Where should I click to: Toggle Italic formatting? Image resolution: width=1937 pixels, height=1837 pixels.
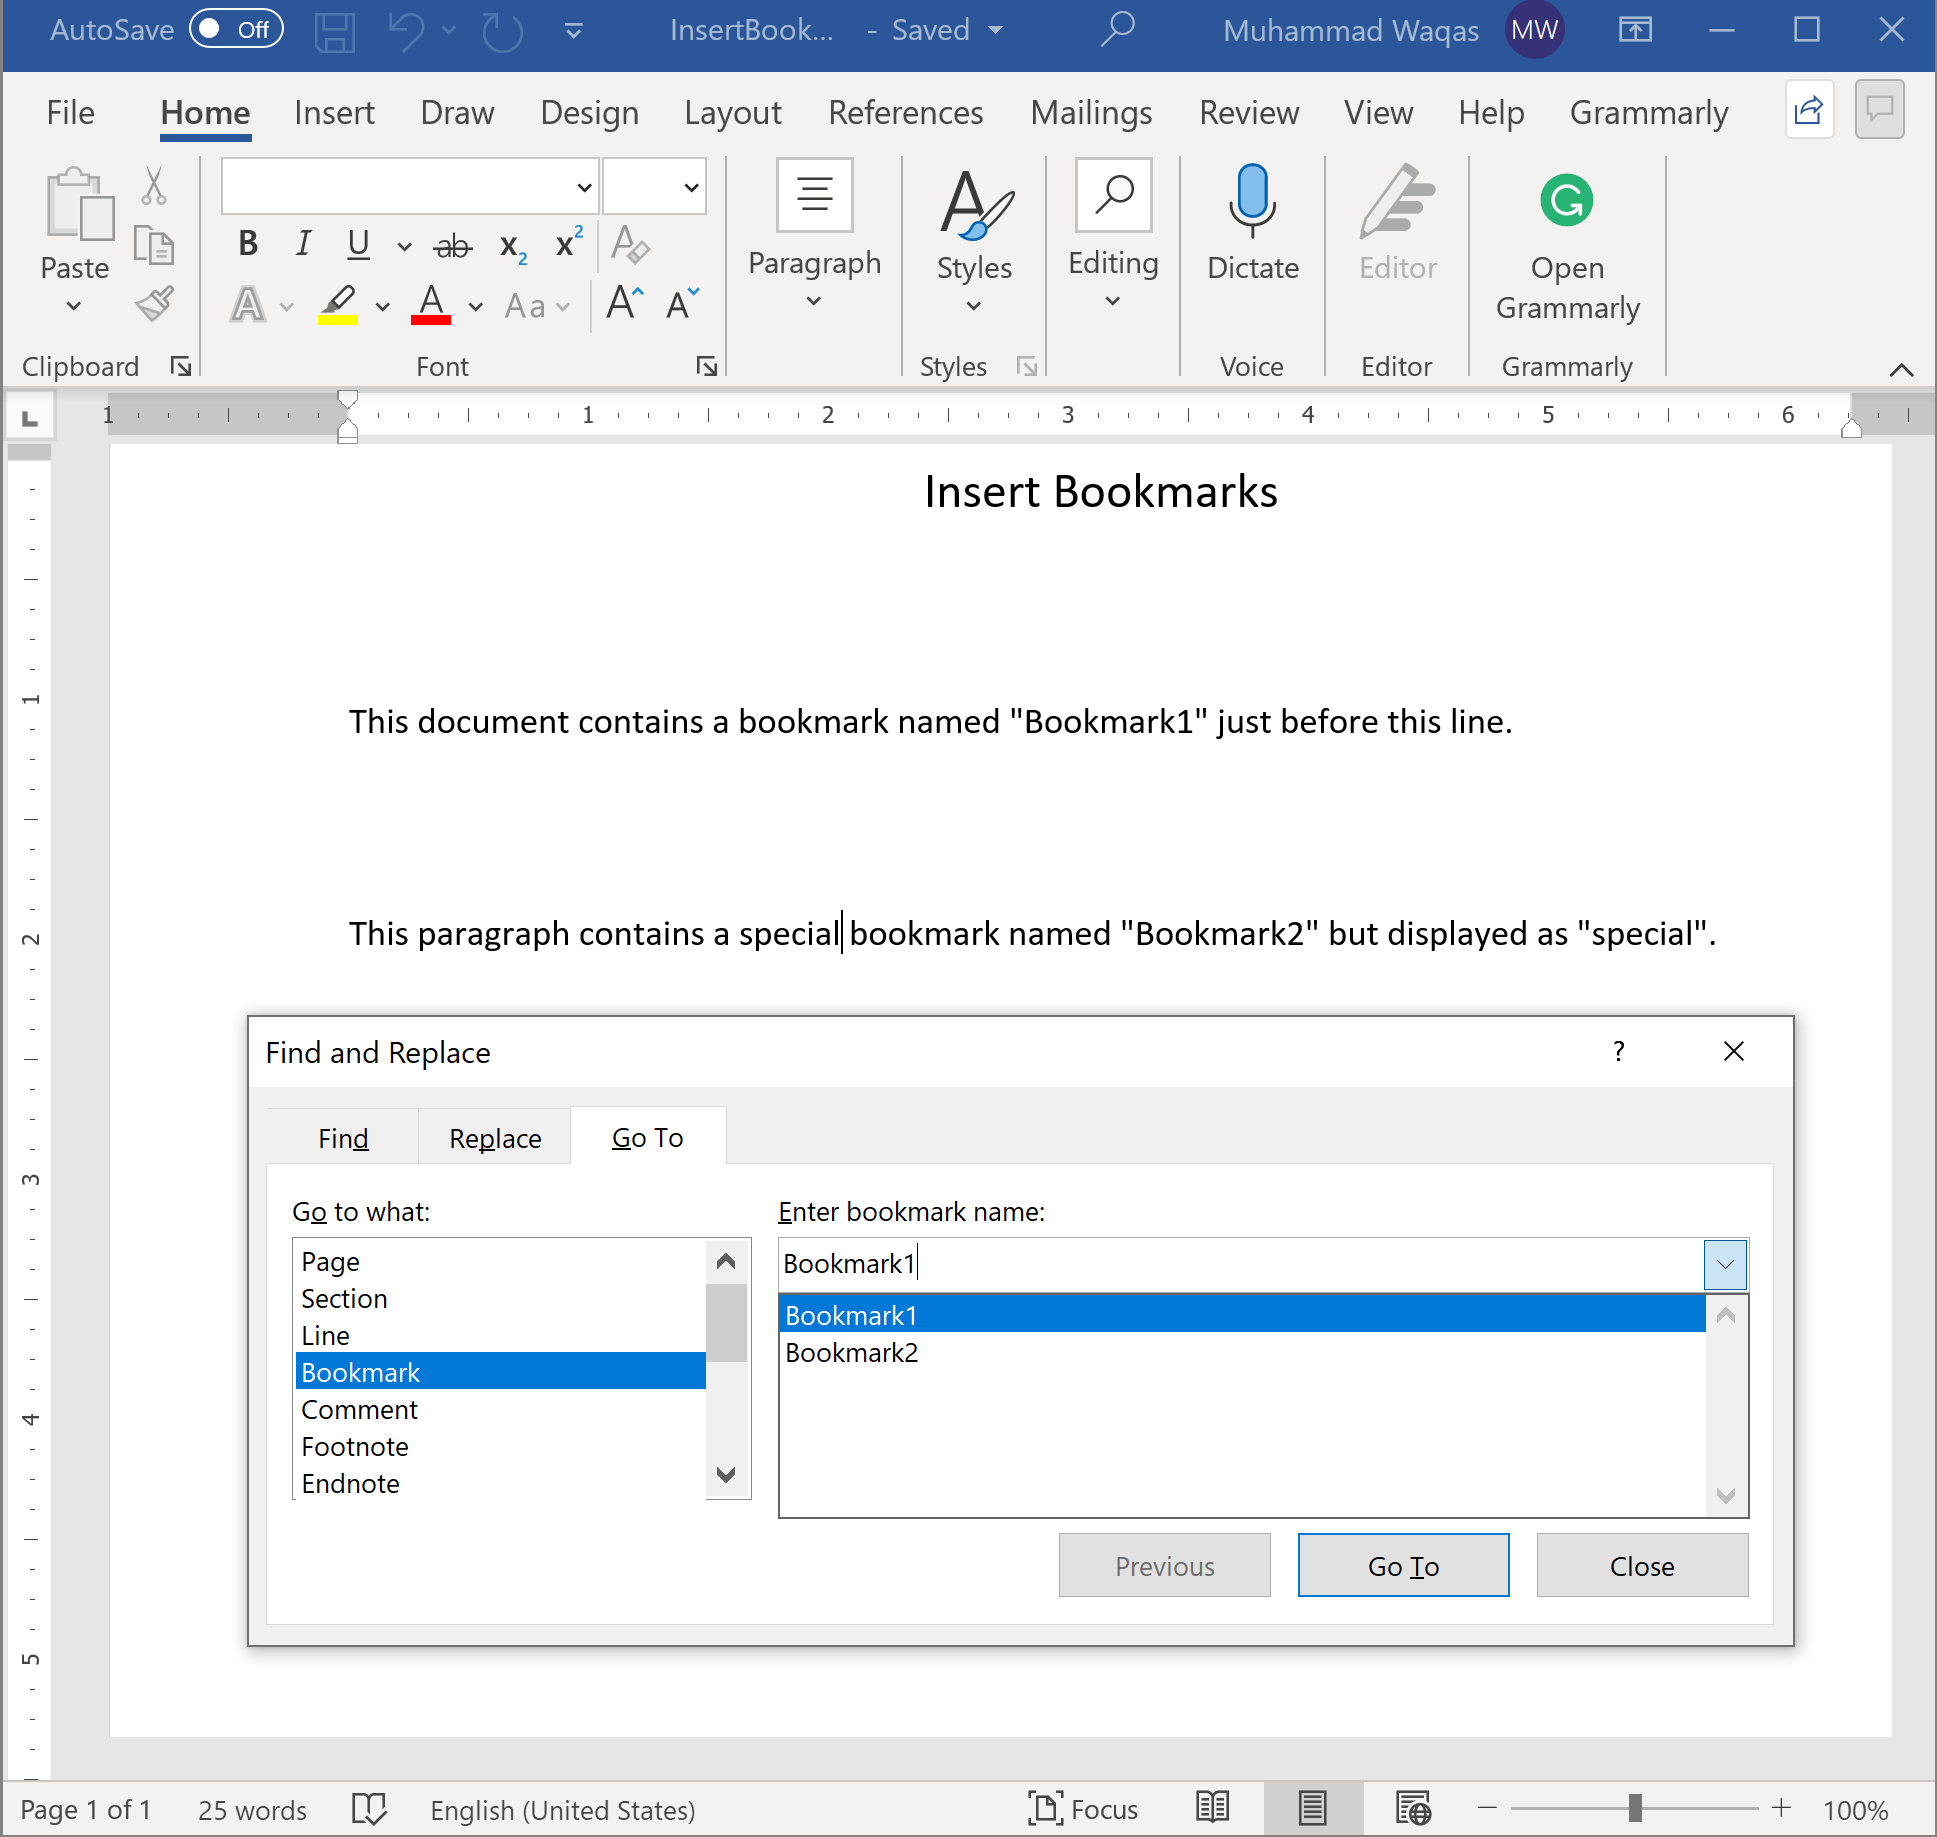point(303,244)
